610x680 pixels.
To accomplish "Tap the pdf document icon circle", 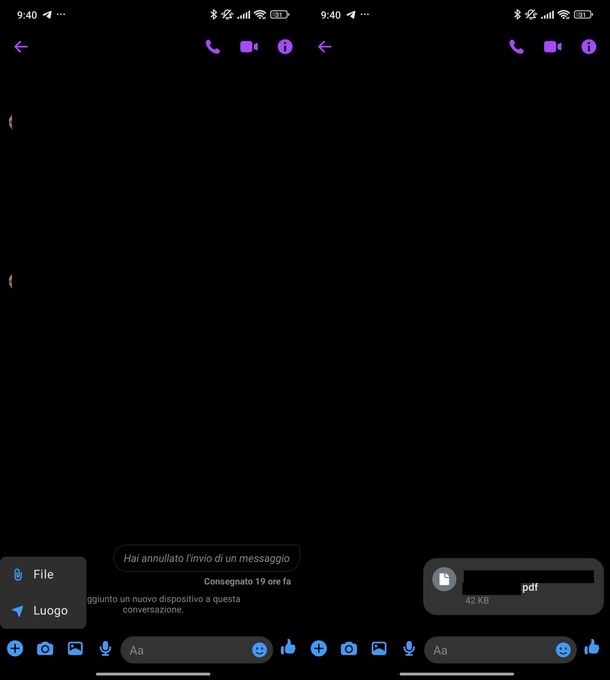I will (x=444, y=579).
